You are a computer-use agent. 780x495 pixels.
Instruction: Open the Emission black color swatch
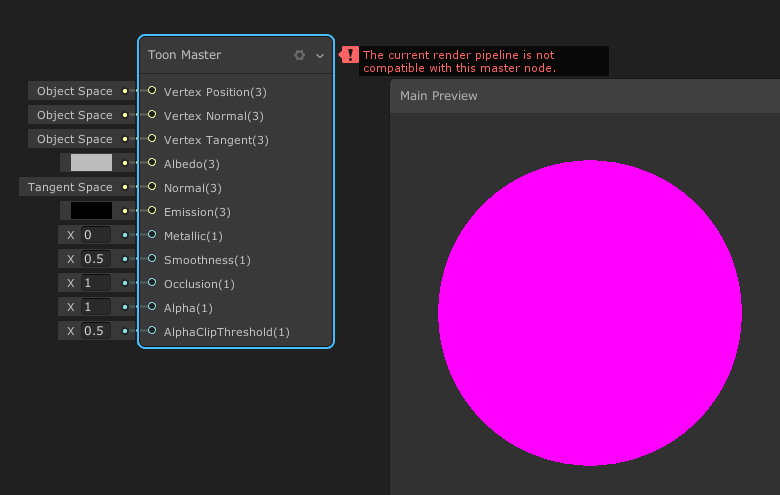[92, 211]
